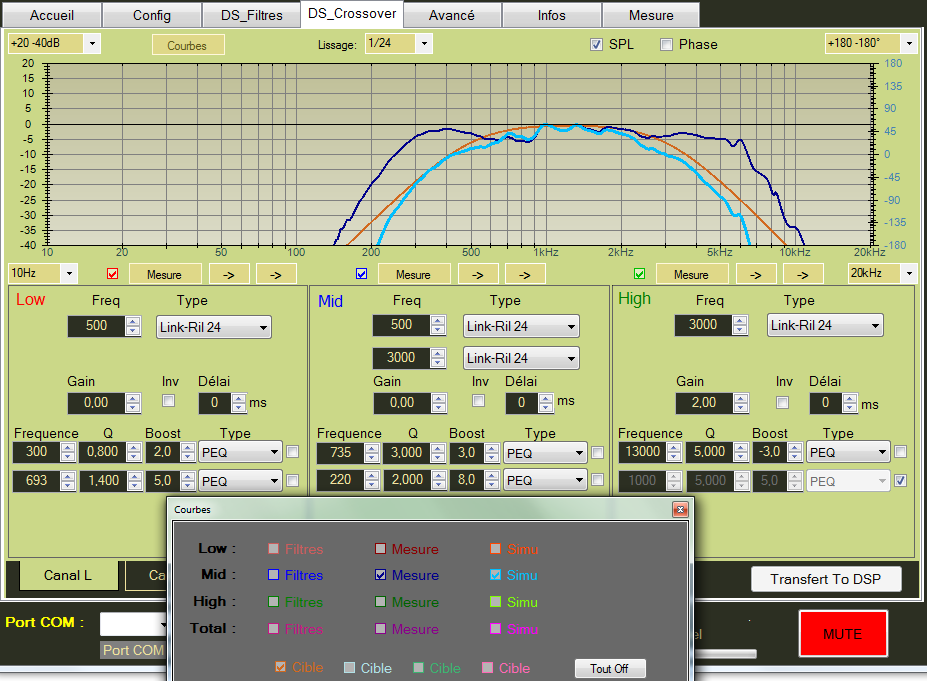Uncheck the SPL checkbox

597,44
